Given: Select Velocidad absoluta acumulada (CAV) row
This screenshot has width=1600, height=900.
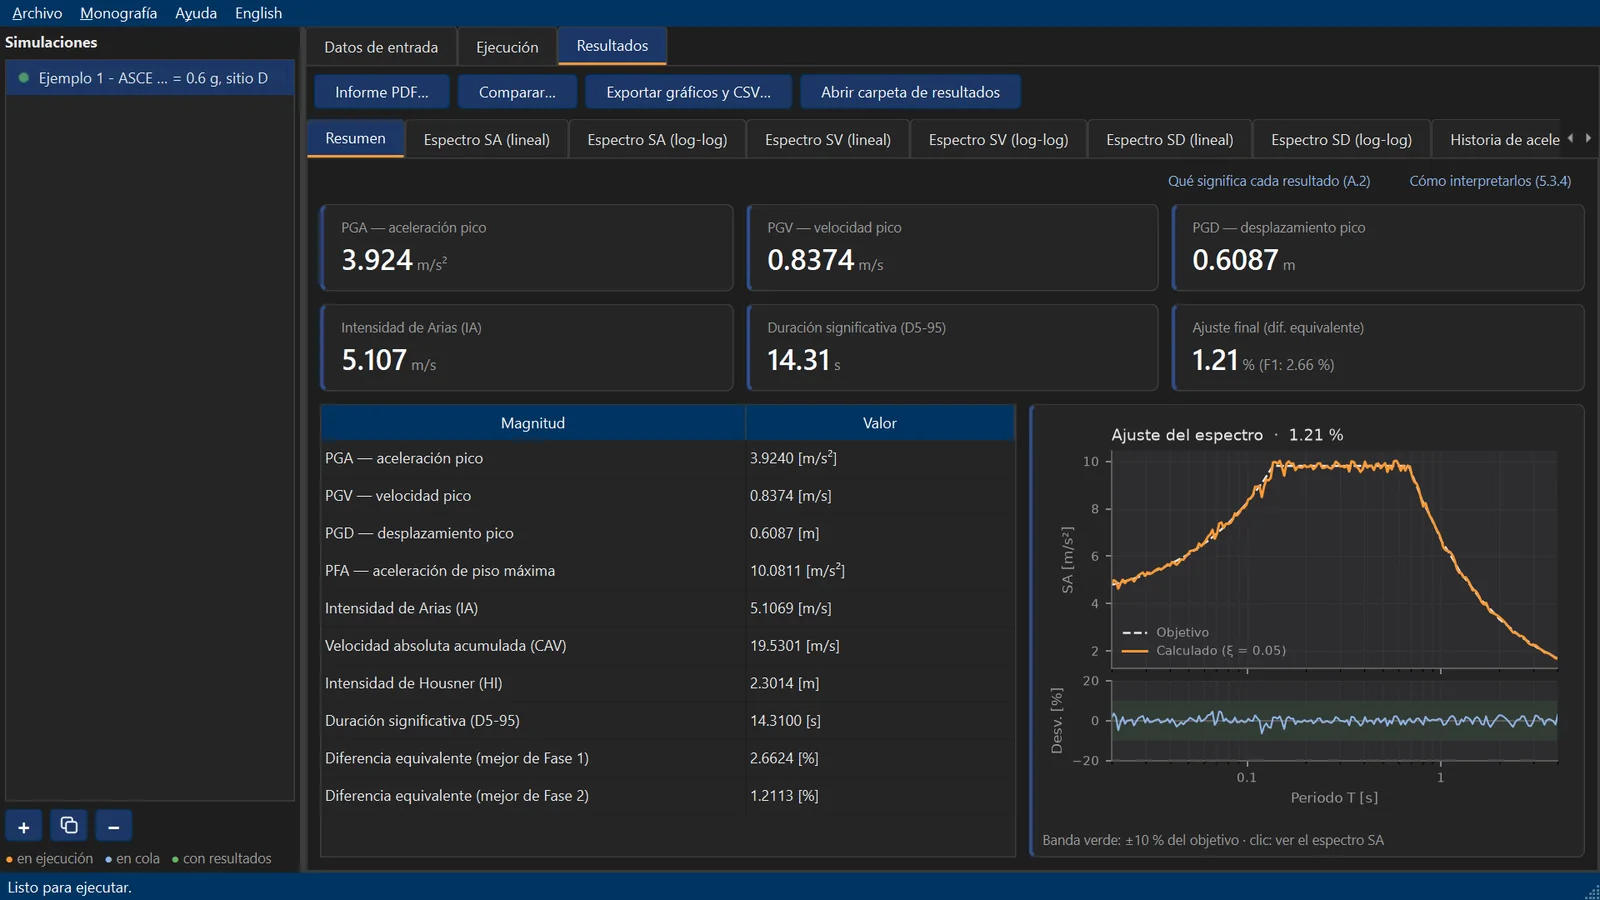Looking at the screenshot, I should point(667,646).
